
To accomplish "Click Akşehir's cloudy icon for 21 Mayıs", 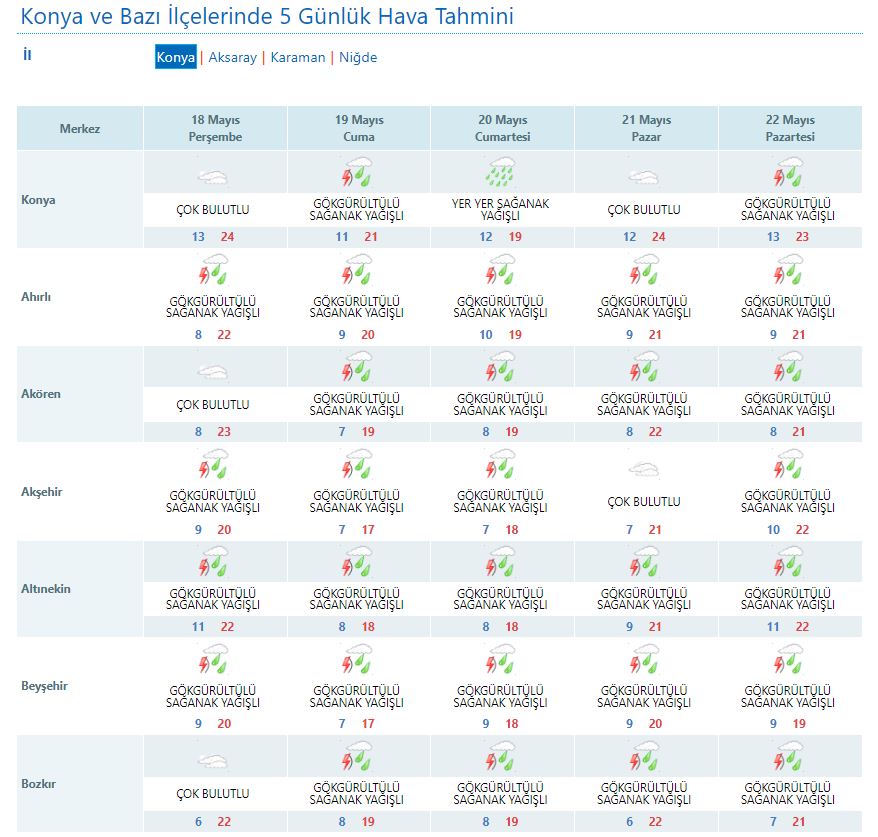I will click(x=645, y=469).
